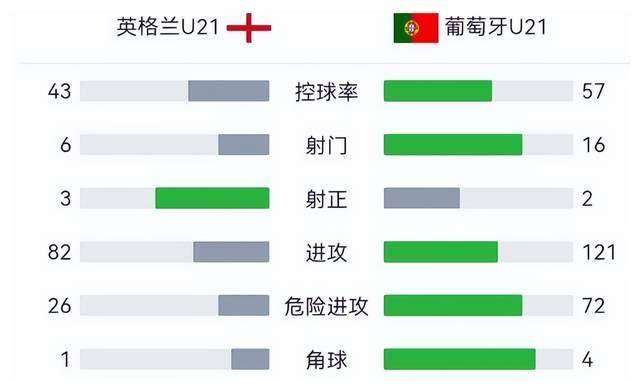Select the 葡萄牙U21 team name

tap(496, 27)
